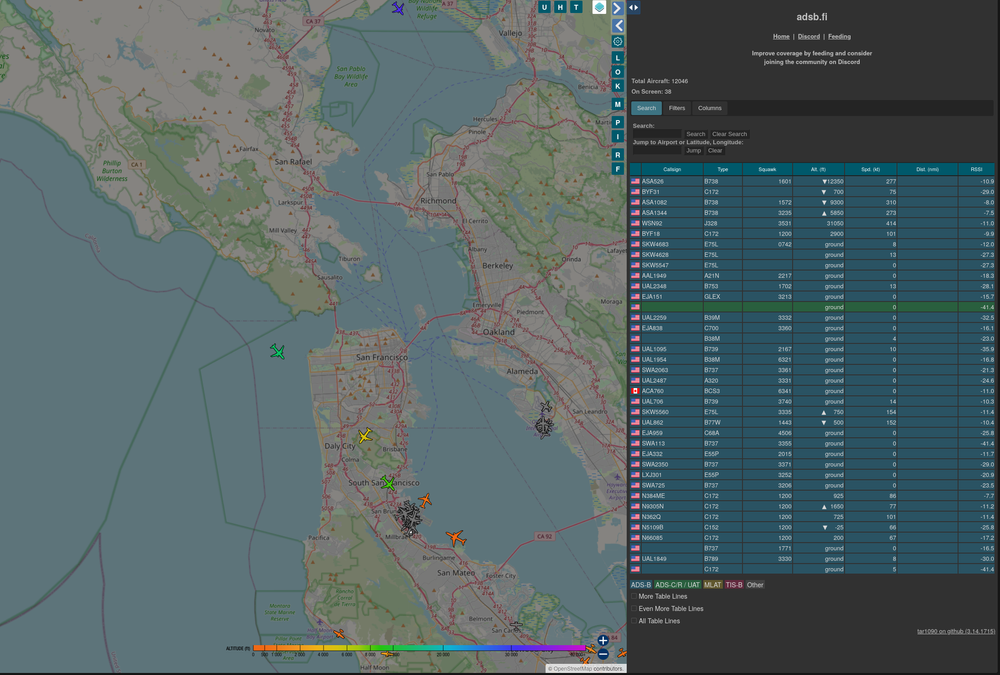Click the settings gear icon on map
The width and height of the screenshot is (1000, 675).
pos(618,41)
